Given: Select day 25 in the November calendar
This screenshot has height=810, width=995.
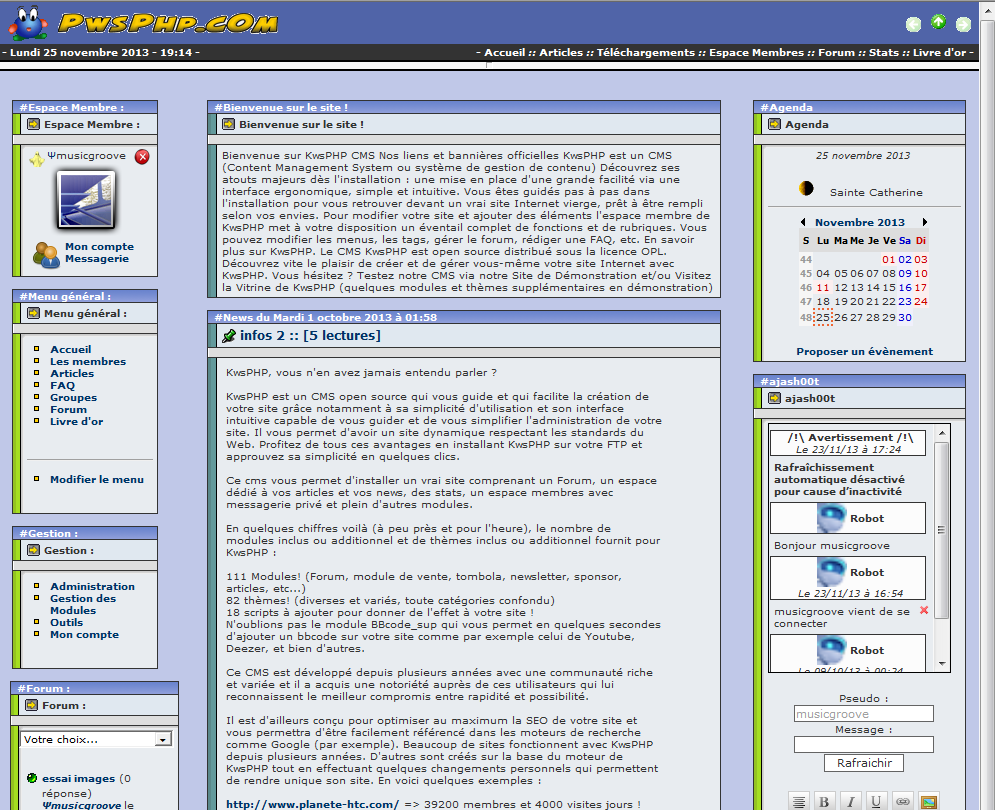Looking at the screenshot, I should point(823,317).
